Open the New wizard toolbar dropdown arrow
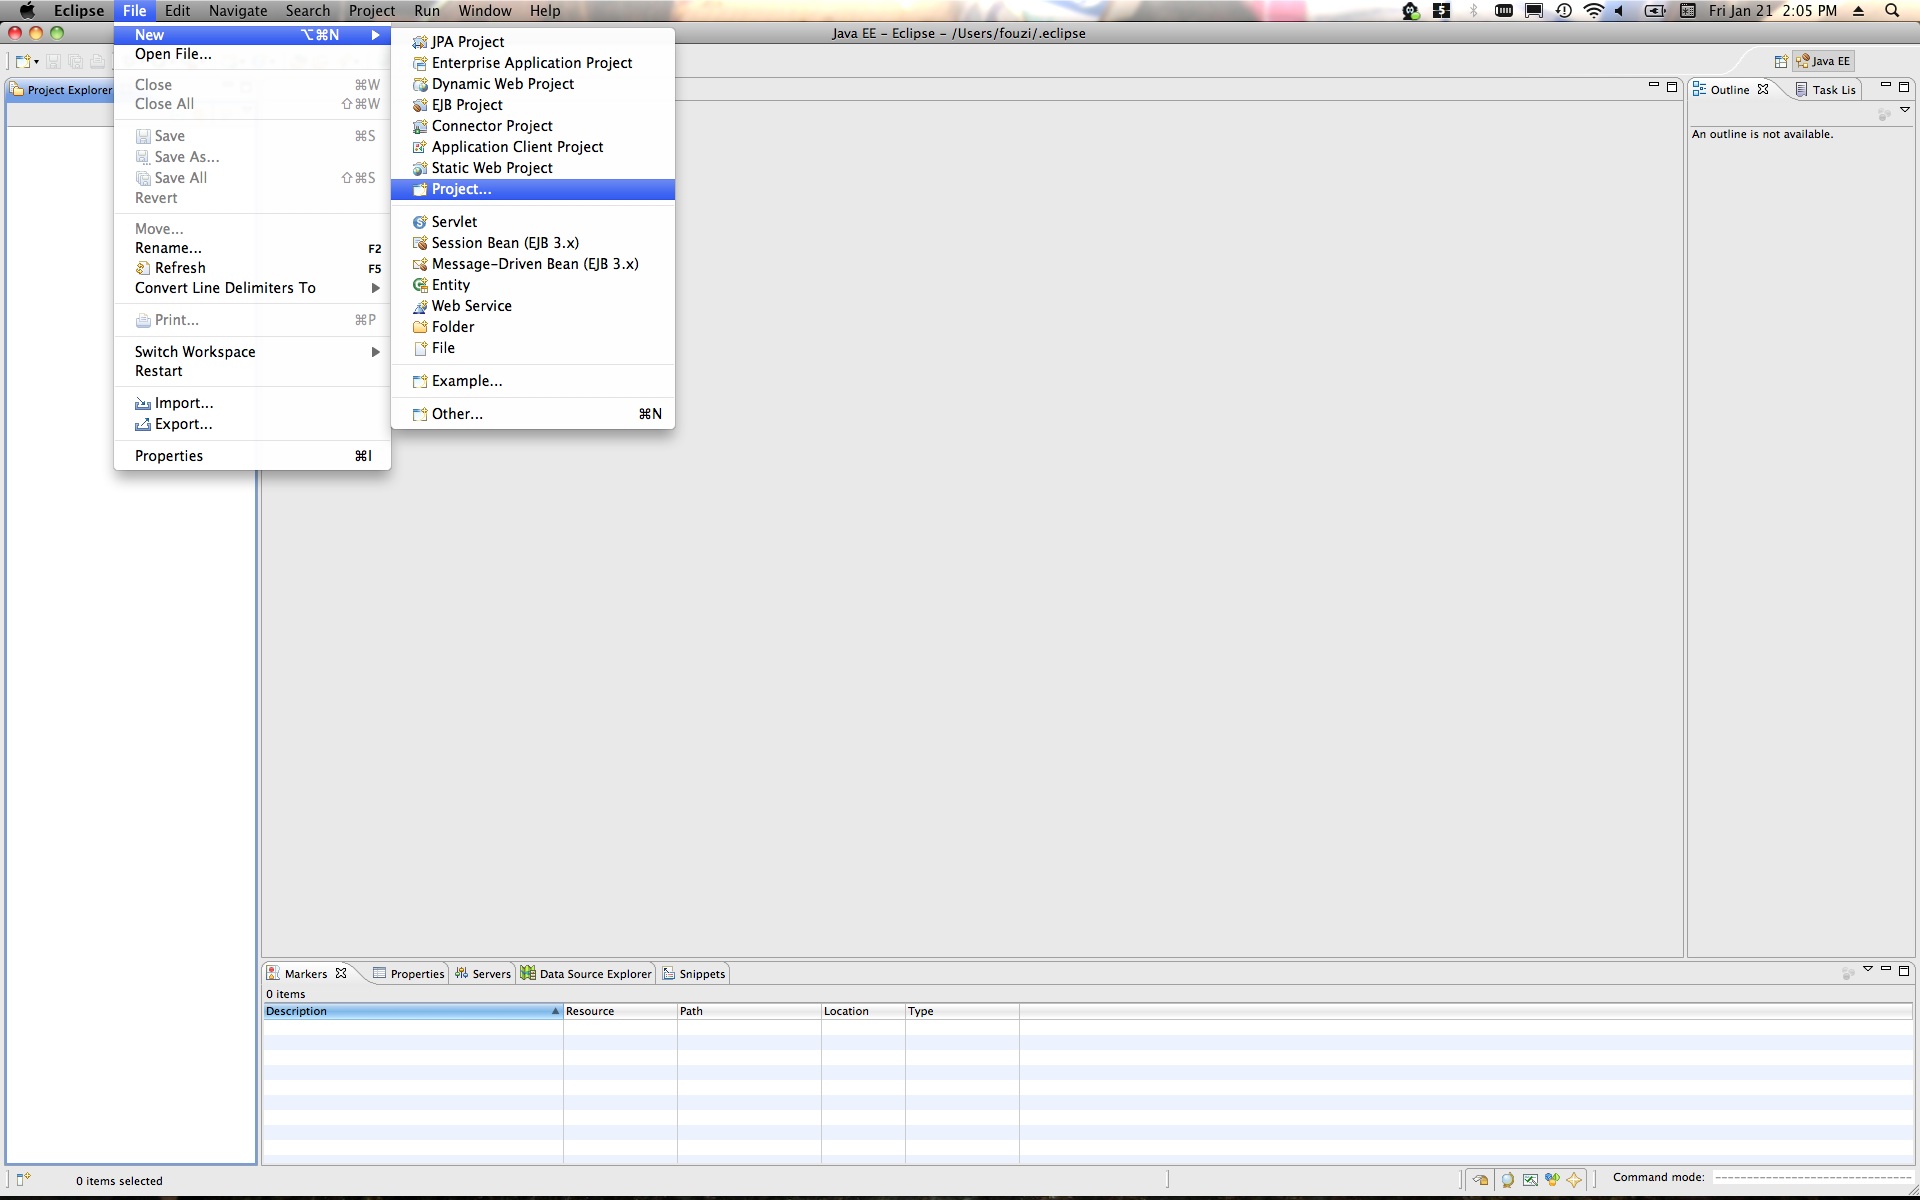Image resolution: width=1920 pixels, height=1200 pixels. point(37,62)
